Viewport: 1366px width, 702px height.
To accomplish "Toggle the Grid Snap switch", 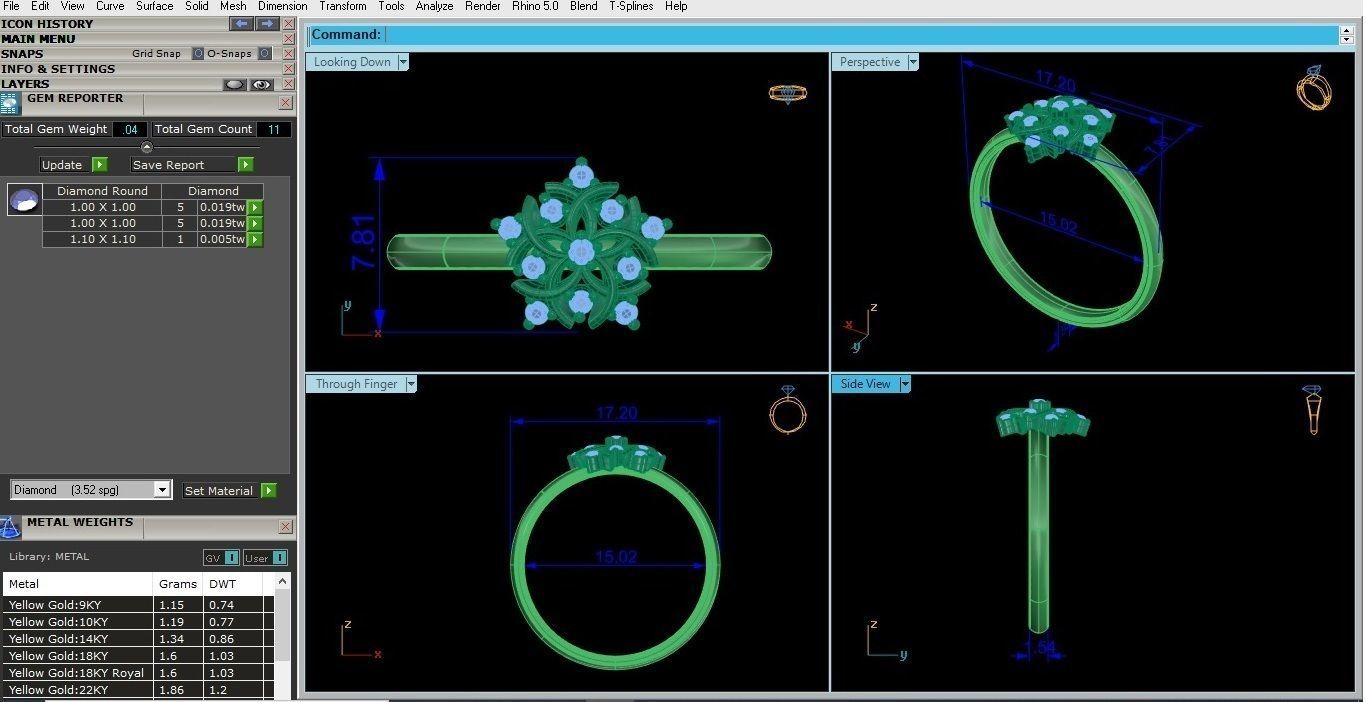I will [x=198, y=54].
